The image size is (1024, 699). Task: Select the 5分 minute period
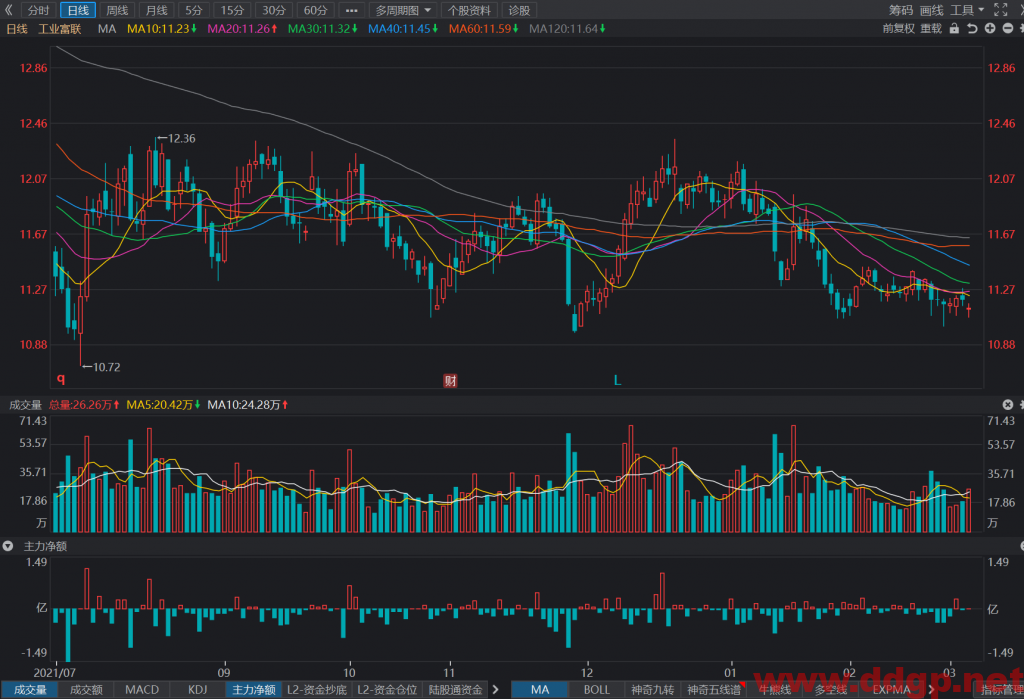coord(194,10)
